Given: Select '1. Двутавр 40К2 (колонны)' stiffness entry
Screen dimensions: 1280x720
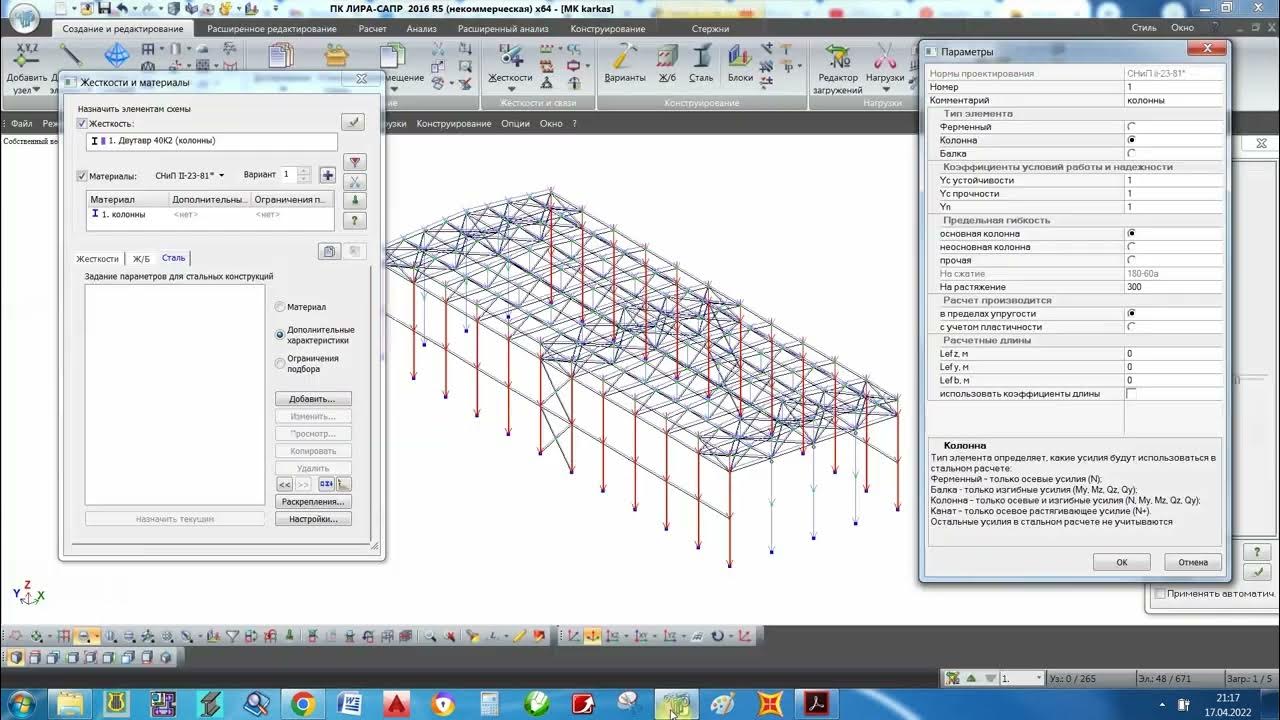Looking at the screenshot, I should tap(211, 141).
